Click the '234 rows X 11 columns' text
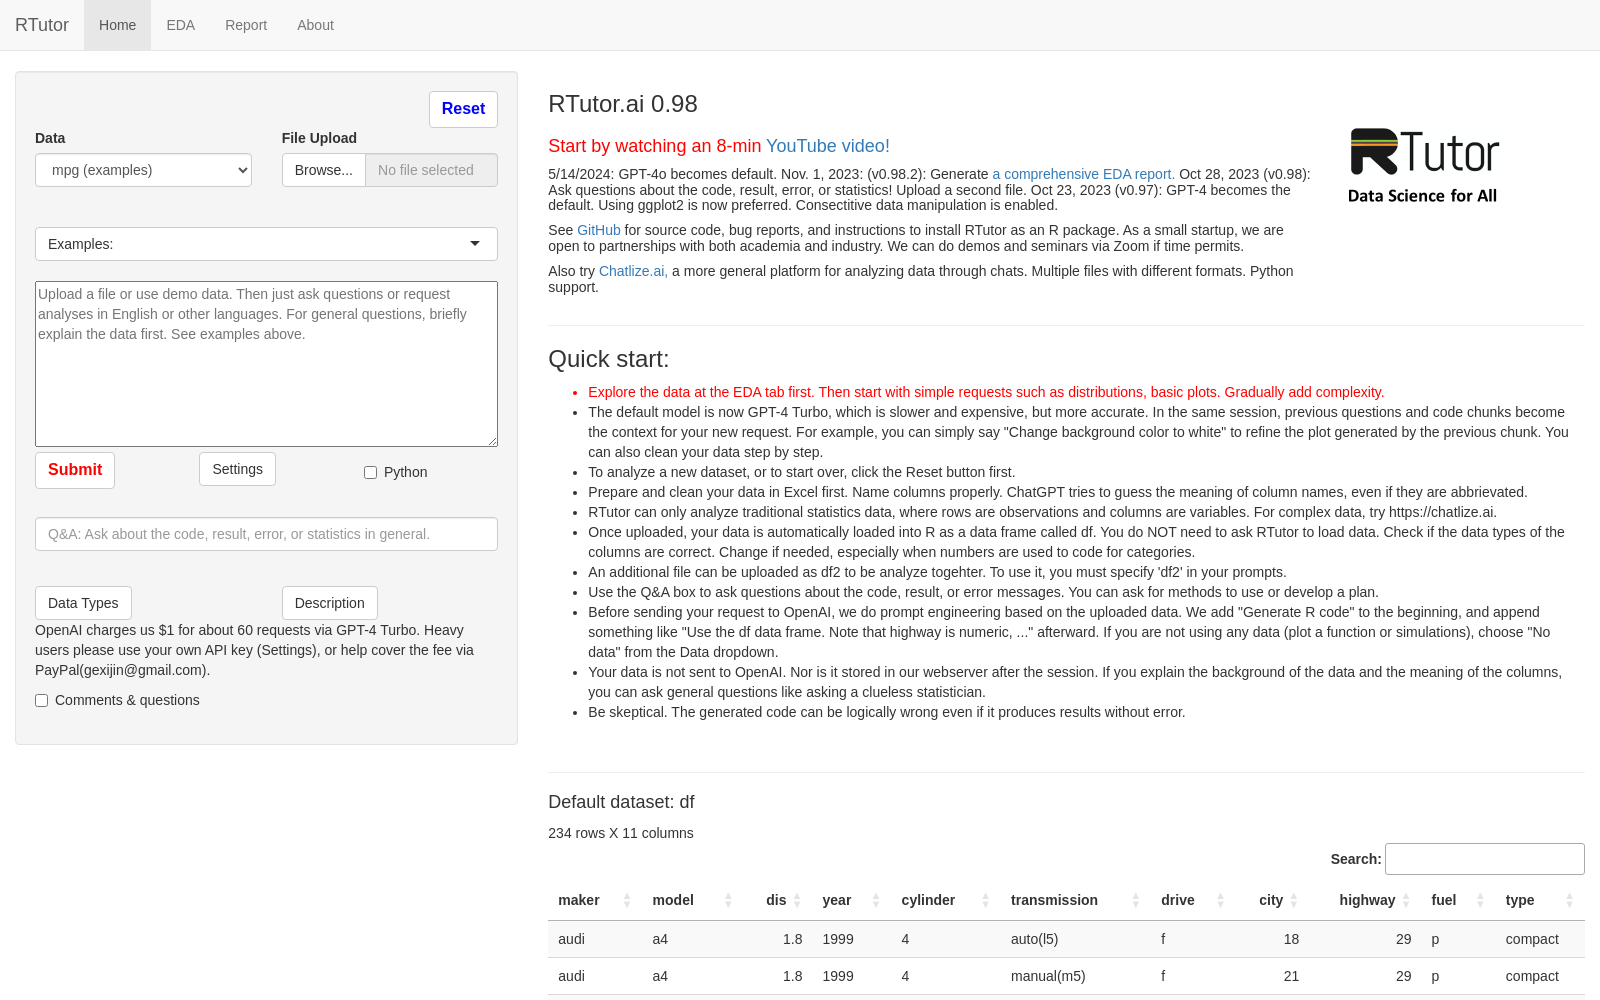Screen dimensions: 1600x1000 tap(621, 833)
